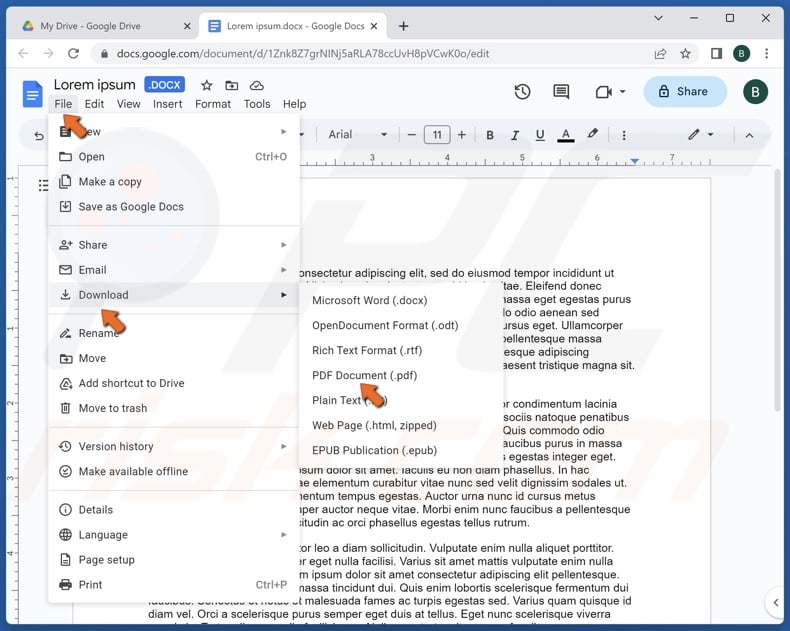Image resolution: width=790 pixels, height=631 pixels.
Task: Open the Help menu
Action: 294,104
